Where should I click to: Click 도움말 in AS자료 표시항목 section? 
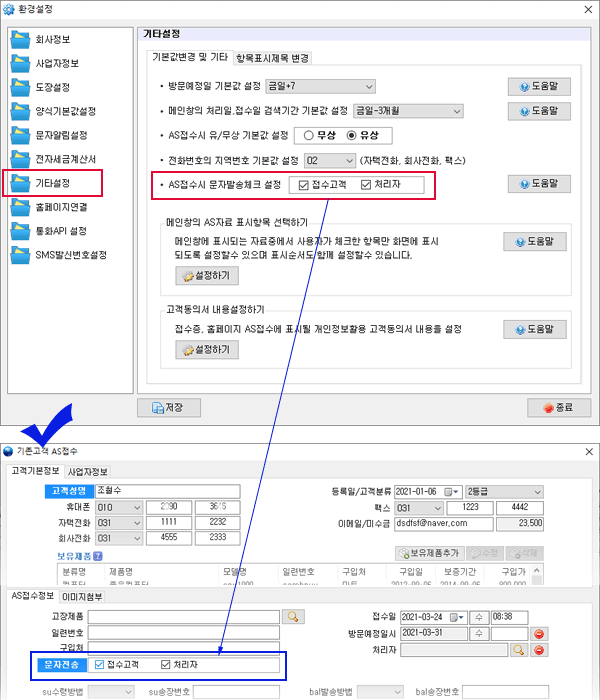click(x=535, y=242)
